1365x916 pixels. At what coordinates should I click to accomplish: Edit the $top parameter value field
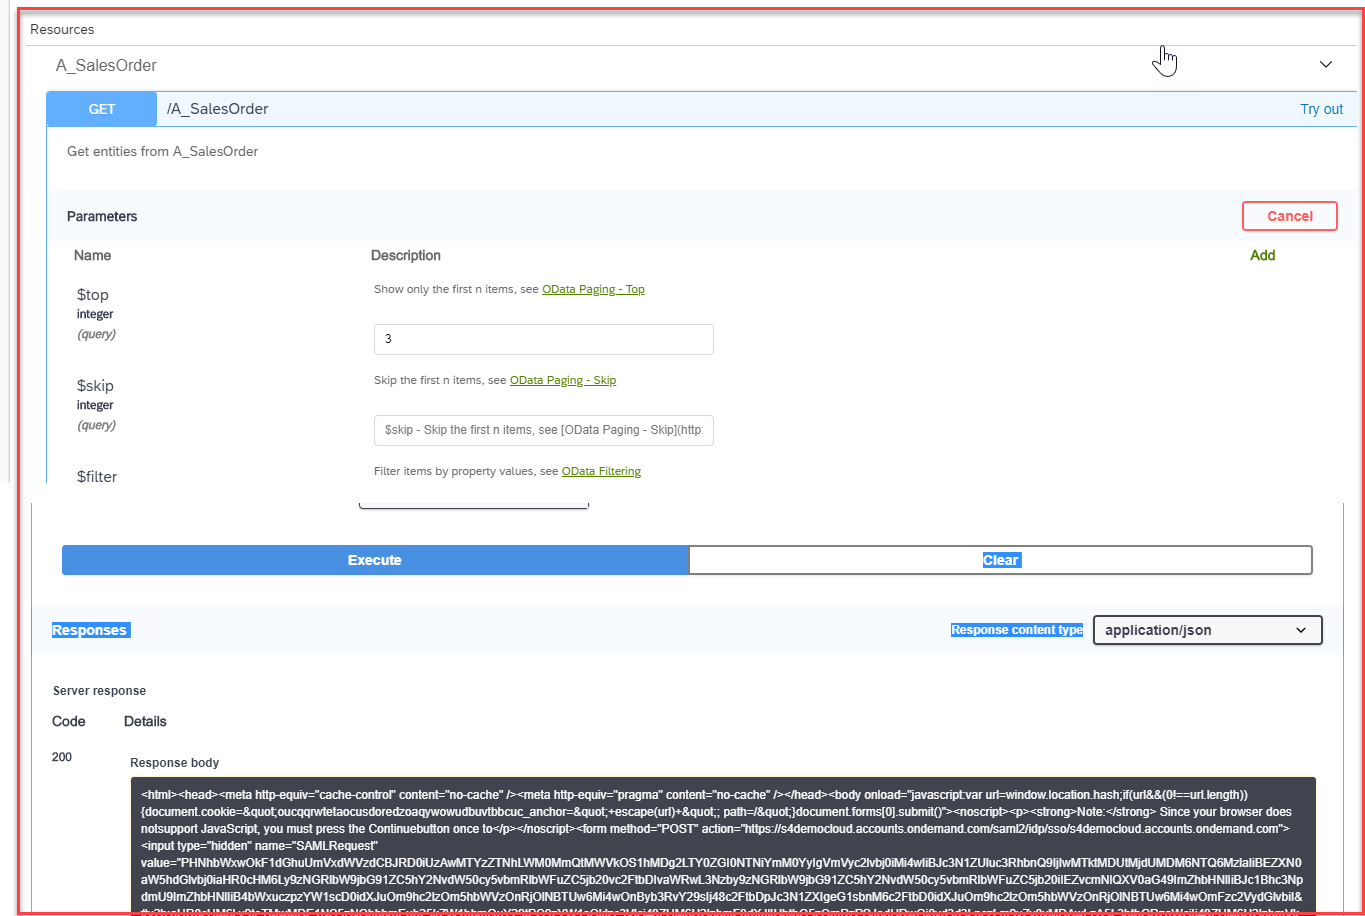click(x=543, y=339)
